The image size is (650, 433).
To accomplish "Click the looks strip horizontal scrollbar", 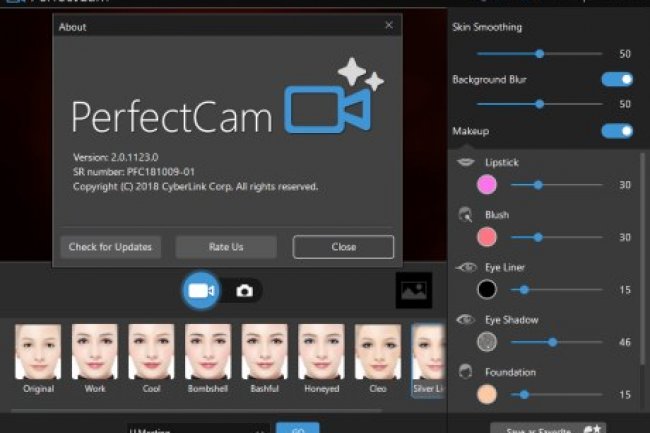I will tap(197, 411).
